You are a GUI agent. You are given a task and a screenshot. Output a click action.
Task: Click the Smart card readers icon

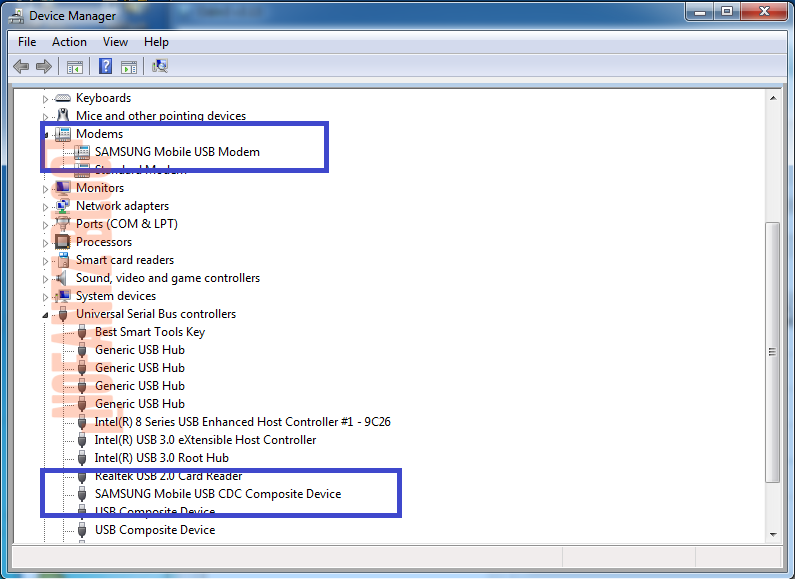63,260
